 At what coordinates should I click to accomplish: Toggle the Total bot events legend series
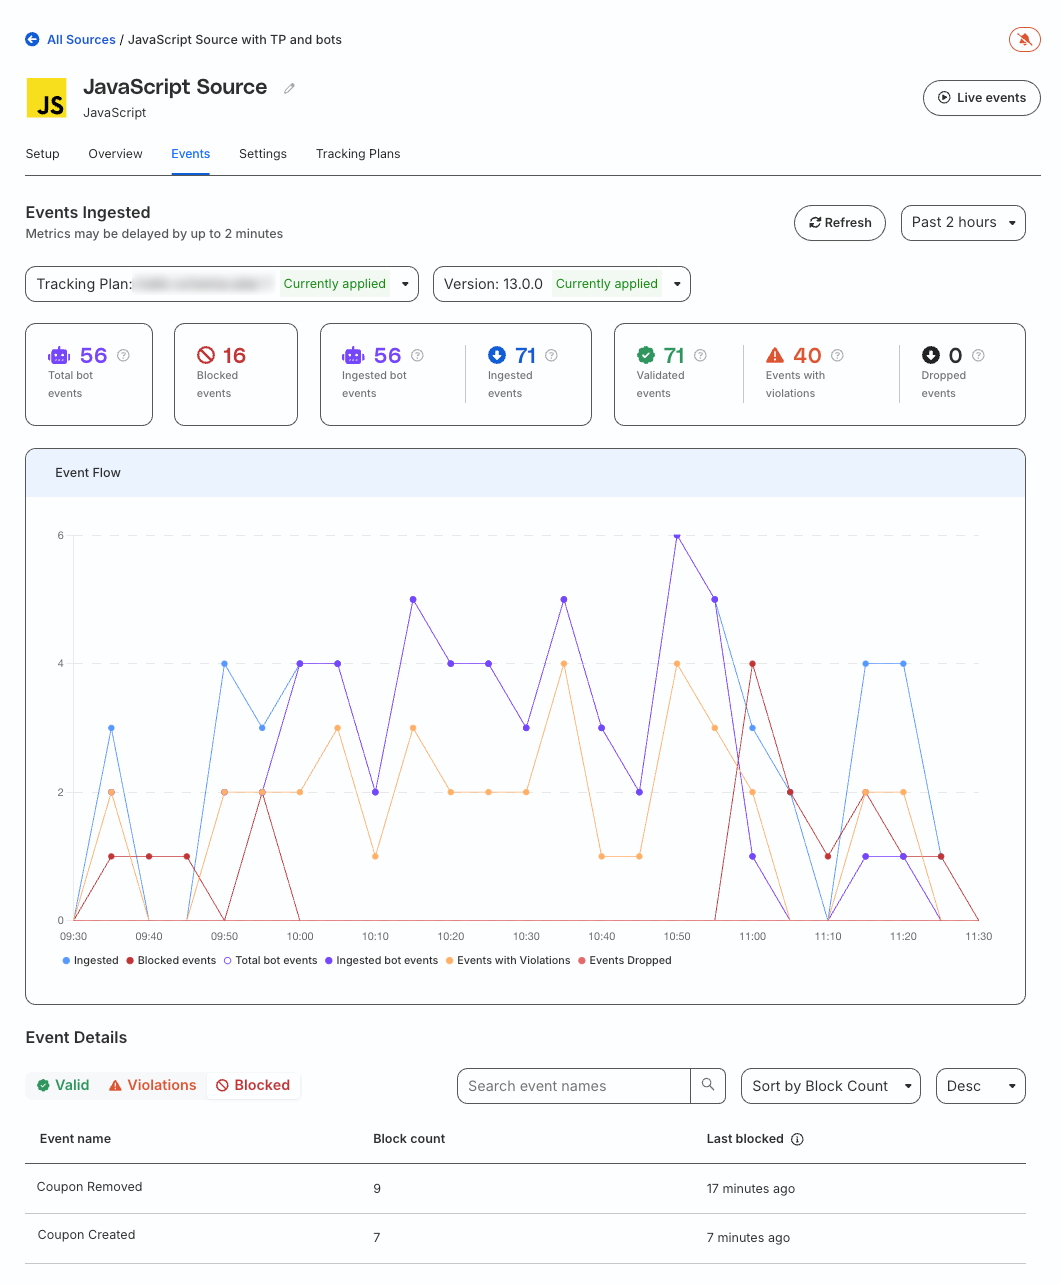click(270, 961)
